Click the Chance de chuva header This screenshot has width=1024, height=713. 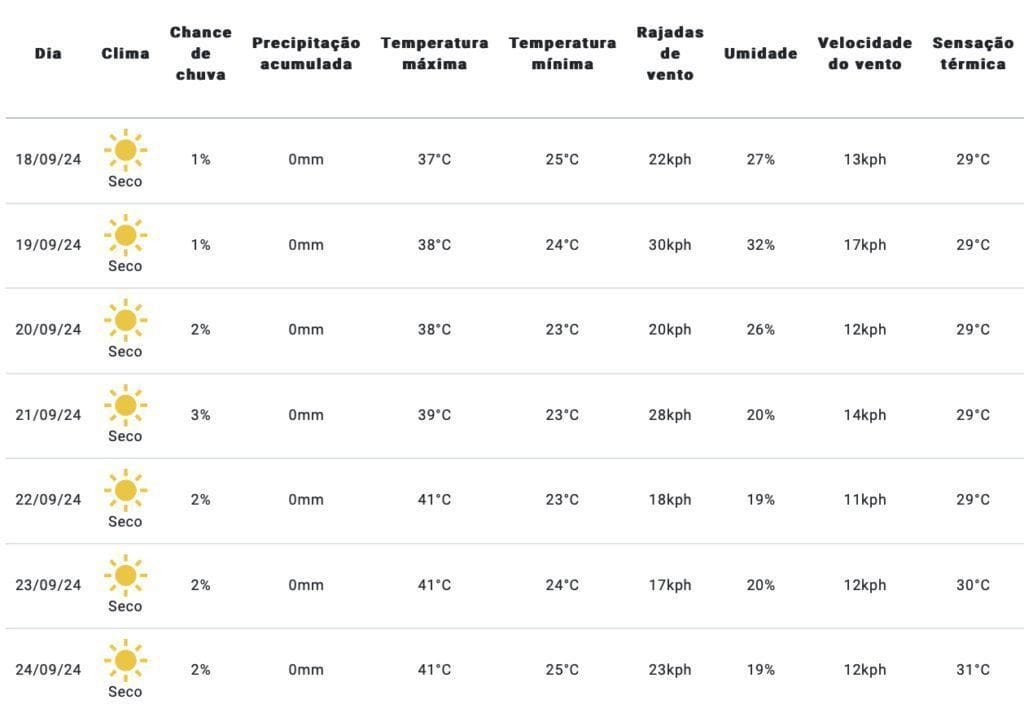click(200, 54)
